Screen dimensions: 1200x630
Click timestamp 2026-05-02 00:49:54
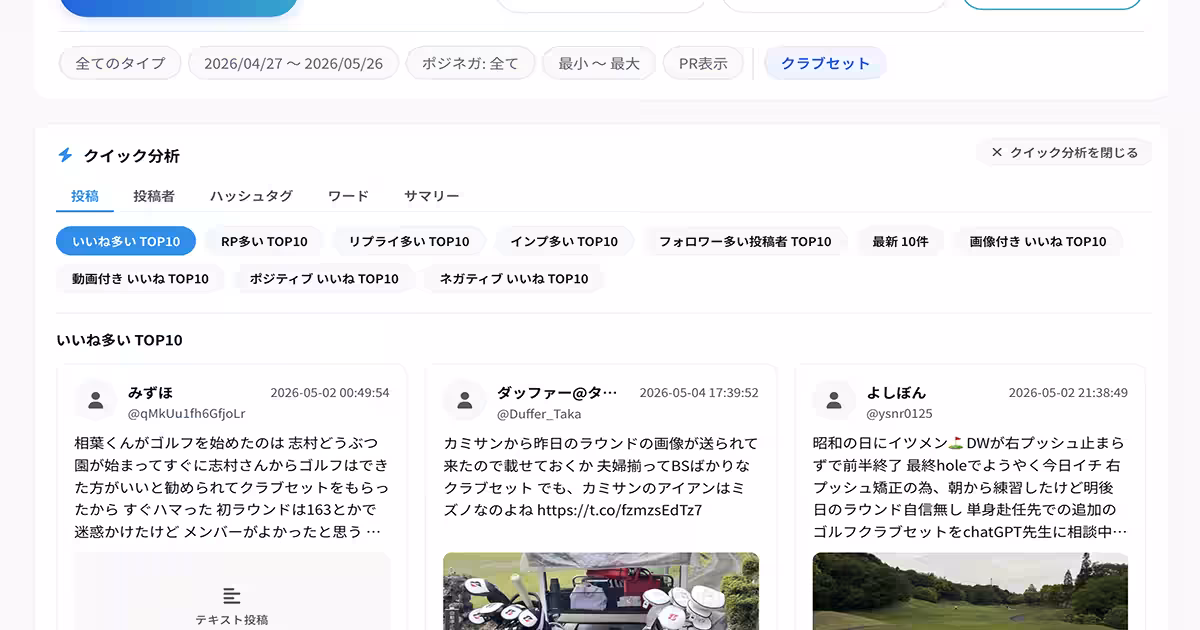[330, 393]
